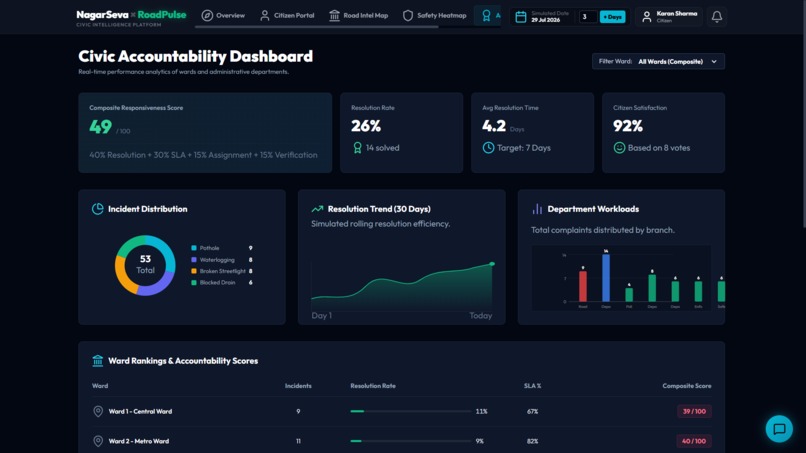Screen dimensions: 806x453
Task: Click the pie chart icon beside Incident Distribution
Action: point(97,209)
